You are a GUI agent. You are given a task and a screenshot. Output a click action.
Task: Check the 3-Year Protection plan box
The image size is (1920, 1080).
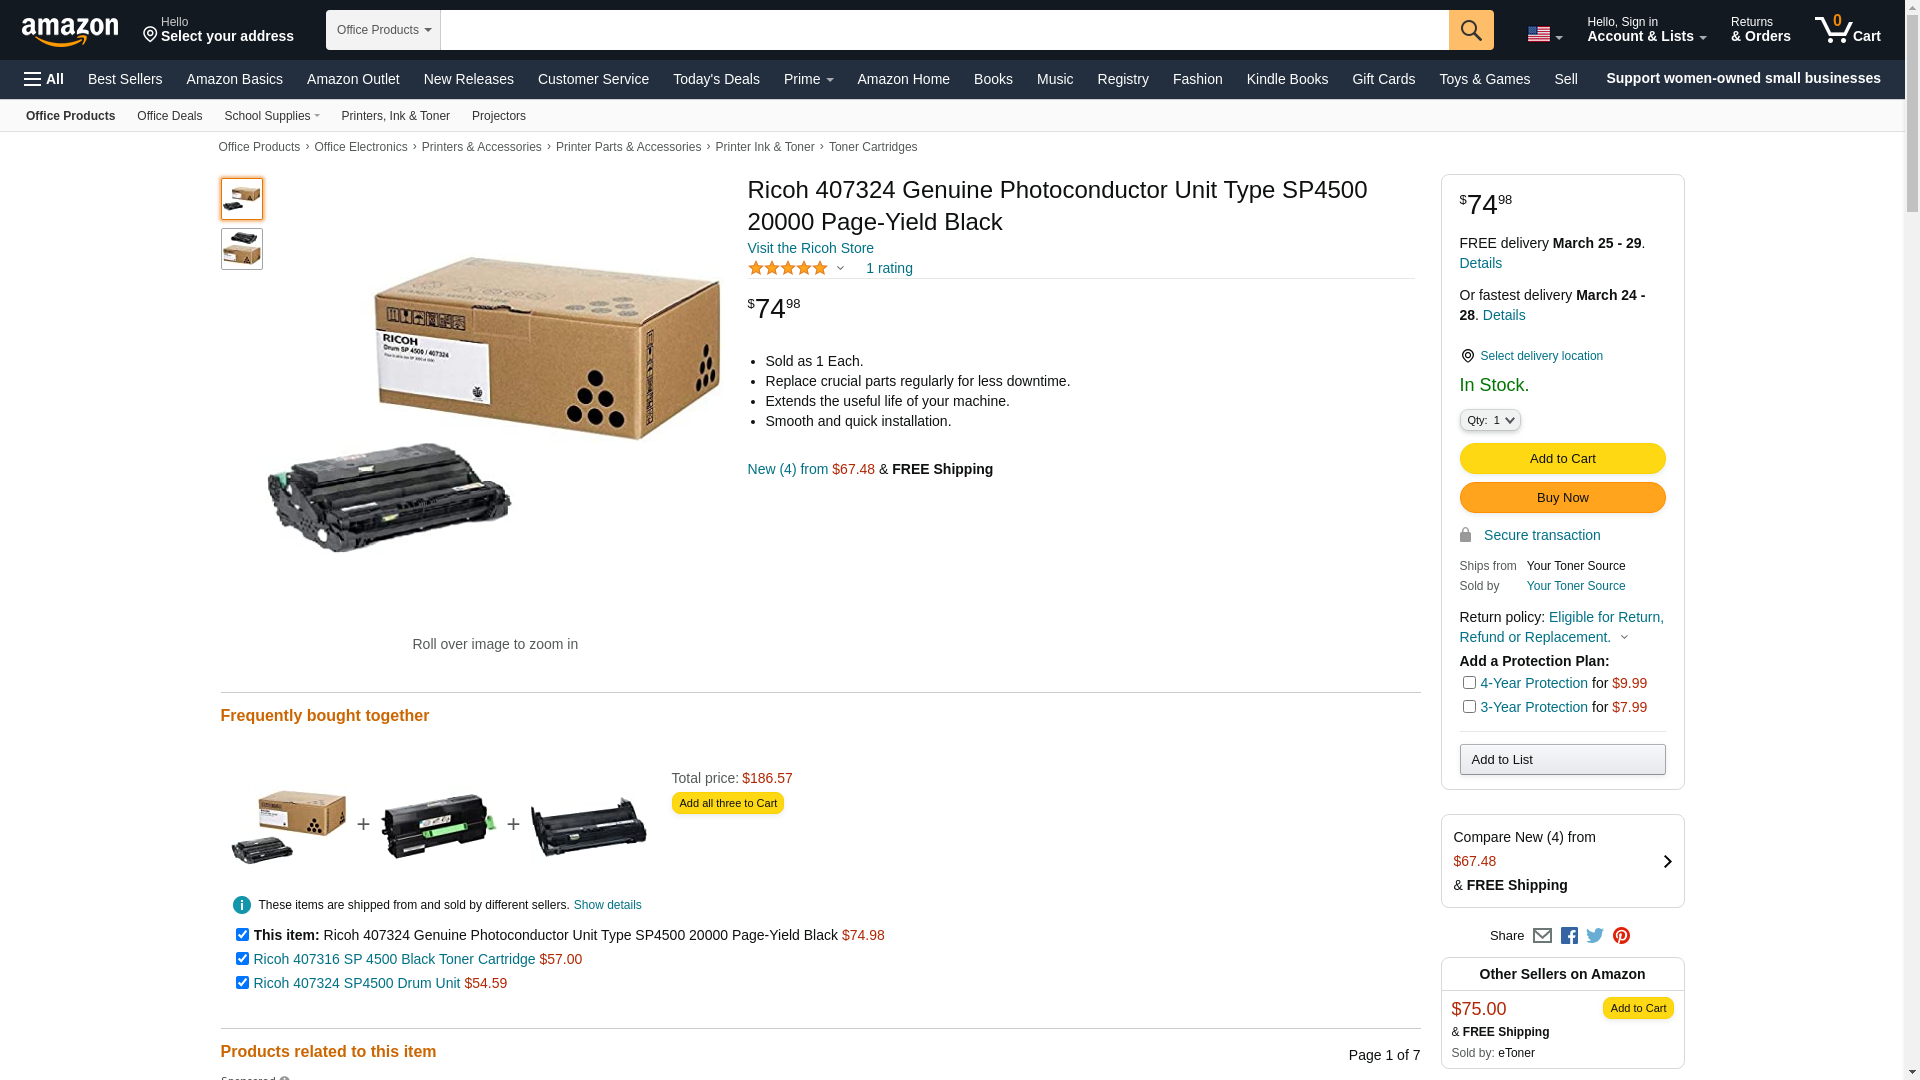[1469, 707]
